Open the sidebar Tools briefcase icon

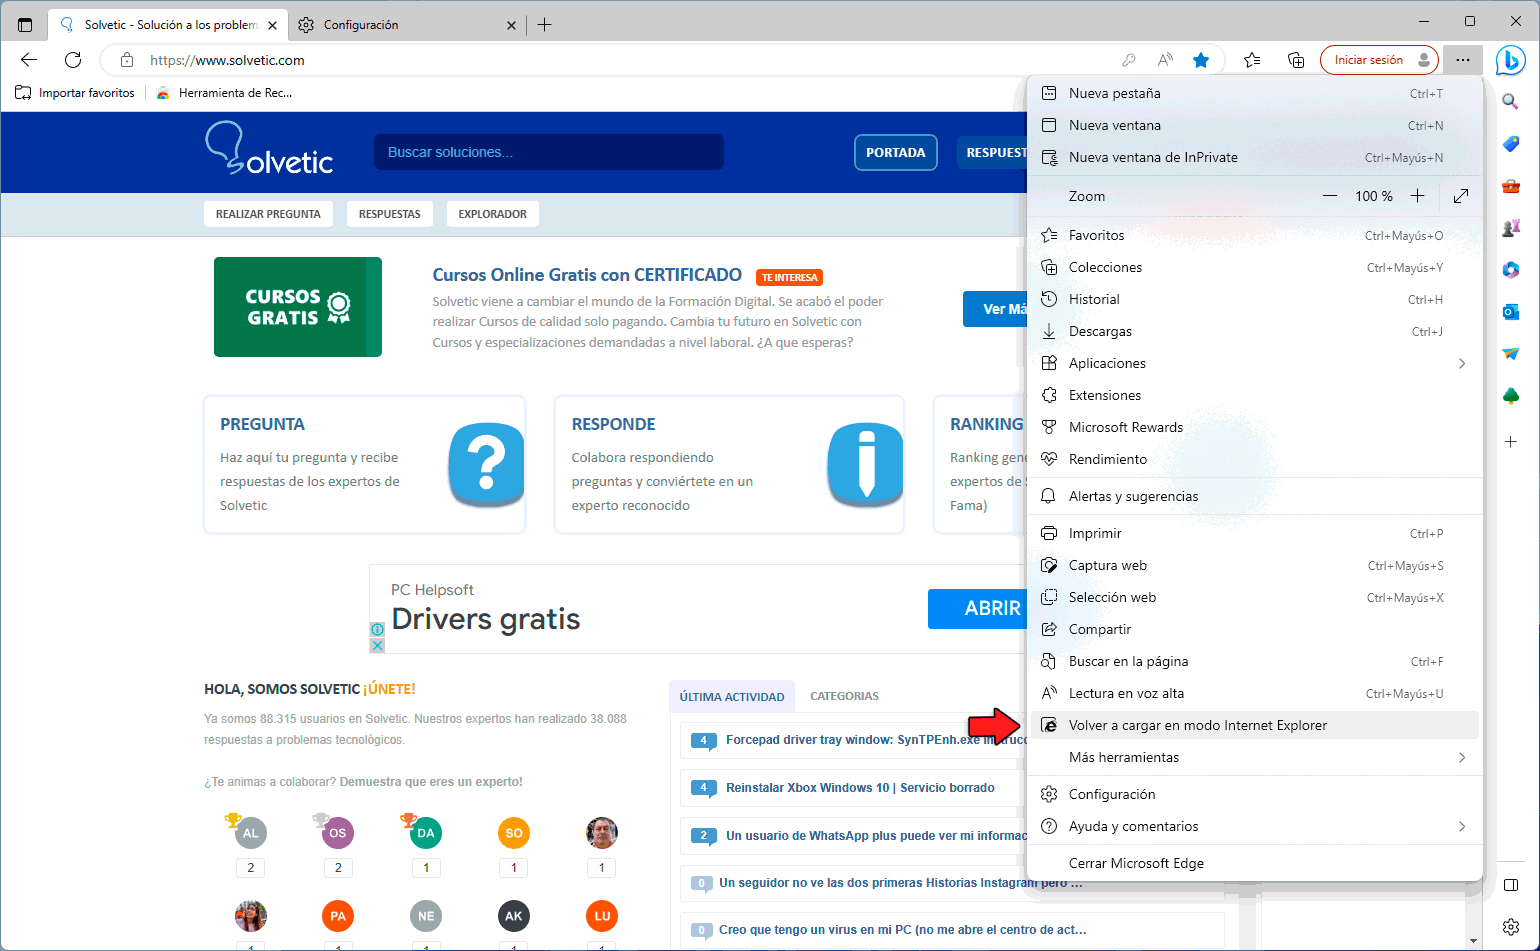pyautogui.click(x=1511, y=186)
